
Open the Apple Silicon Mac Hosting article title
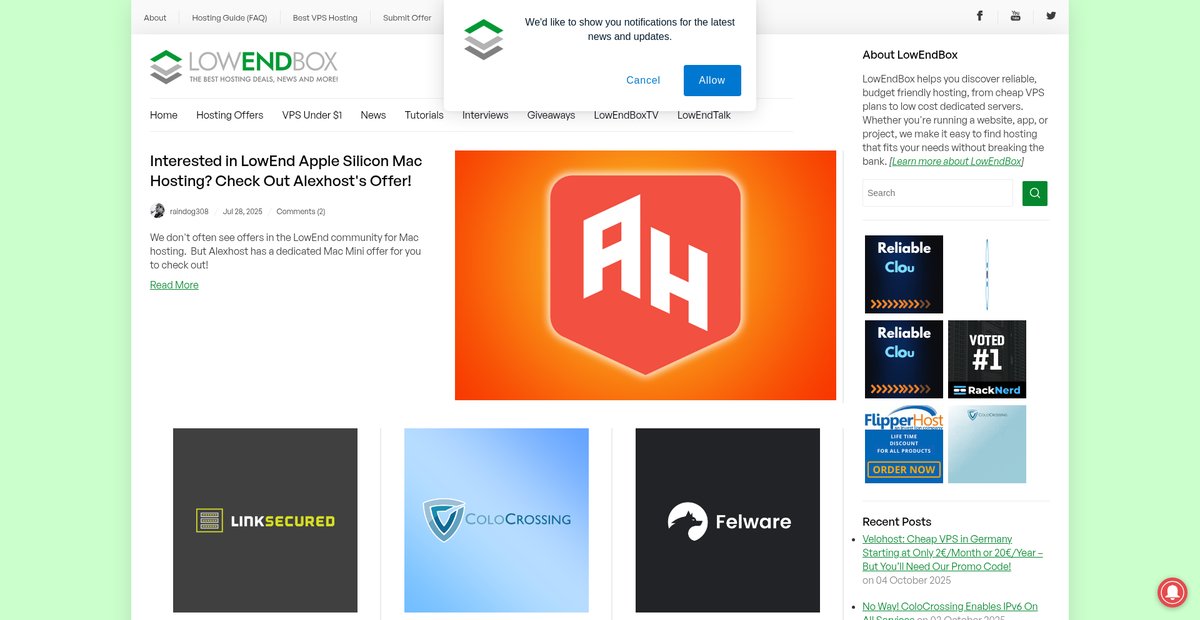click(286, 171)
